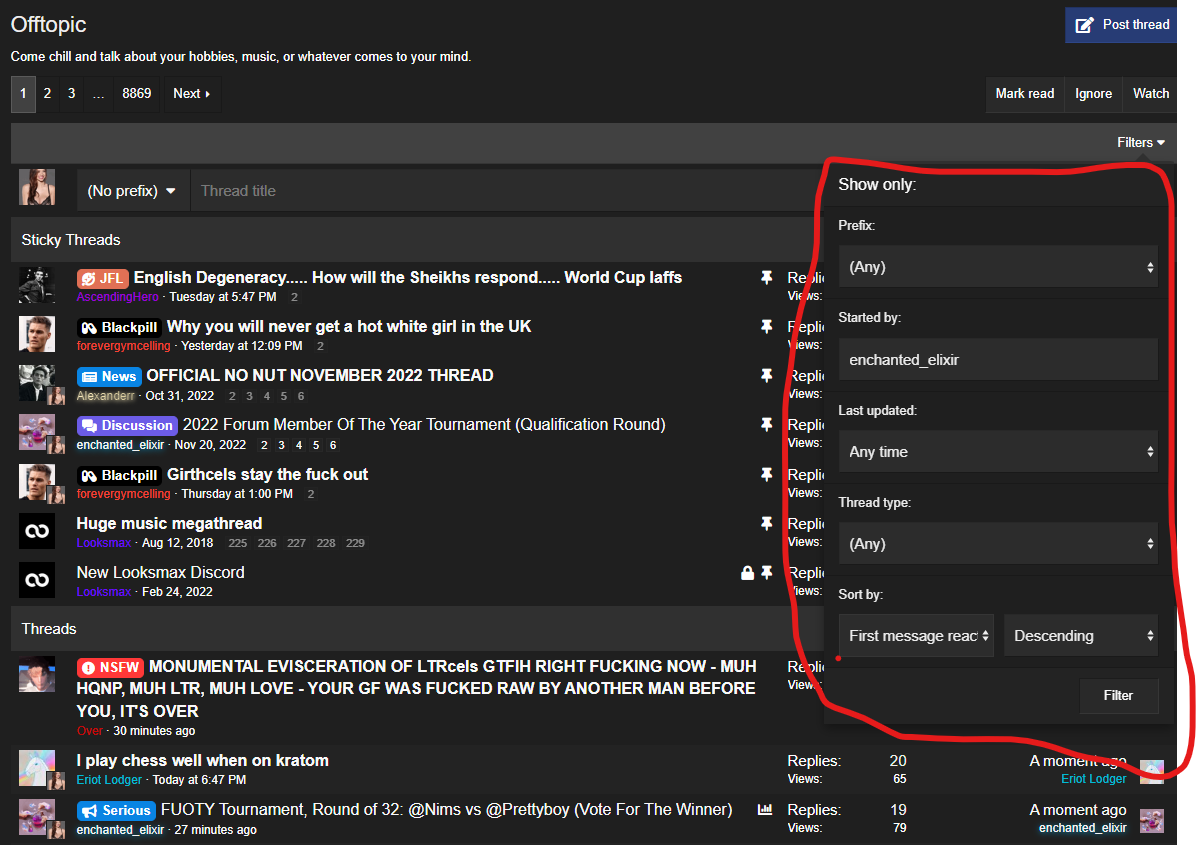Click poll icon on FUOTY Tournament thread
Image resolution: width=1197 pixels, height=845 pixels.
pyautogui.click(x=765, y=810)
